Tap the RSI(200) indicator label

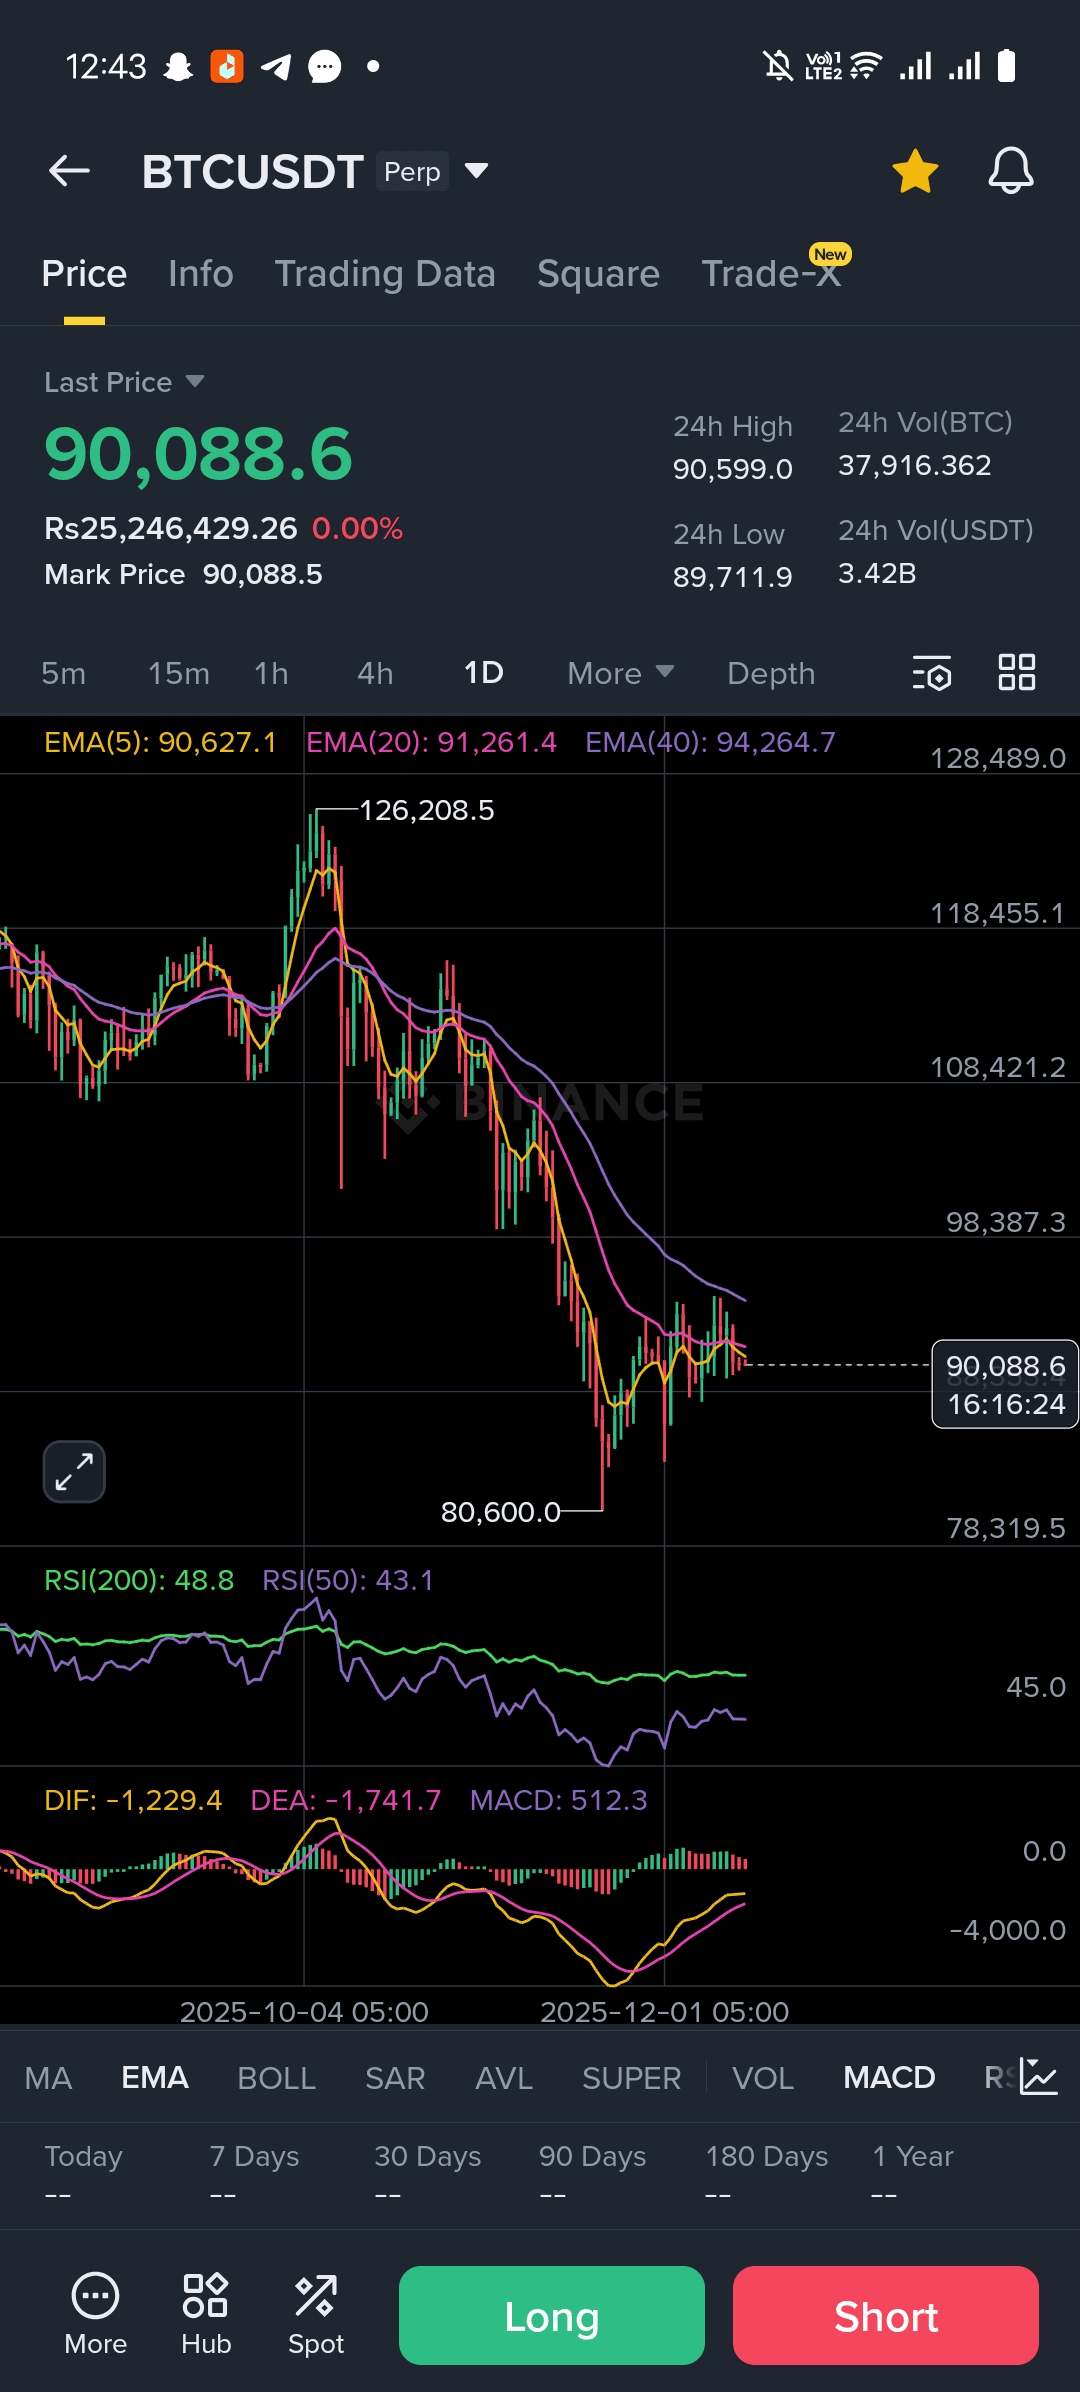click(139, 1580)
